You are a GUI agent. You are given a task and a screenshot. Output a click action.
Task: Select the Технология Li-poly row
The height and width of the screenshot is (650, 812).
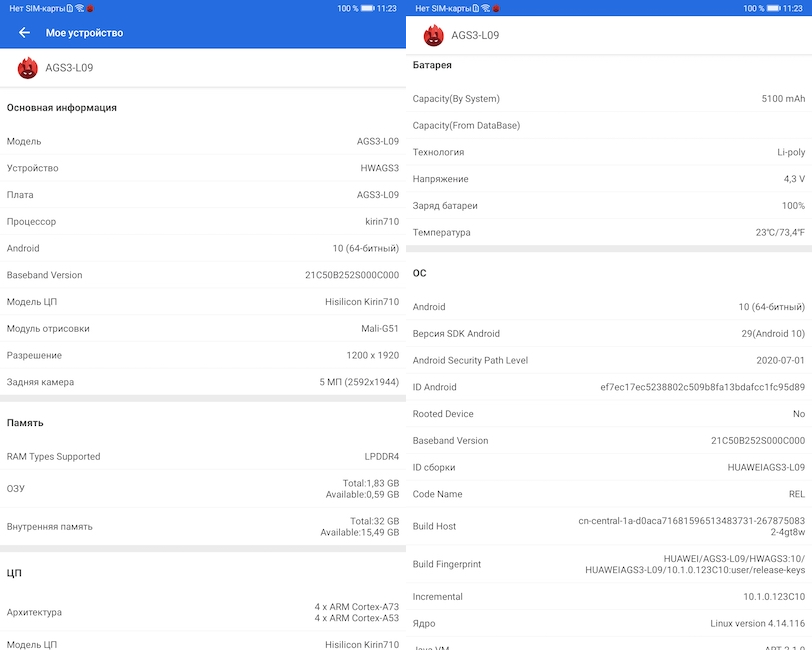coord(609,152)
